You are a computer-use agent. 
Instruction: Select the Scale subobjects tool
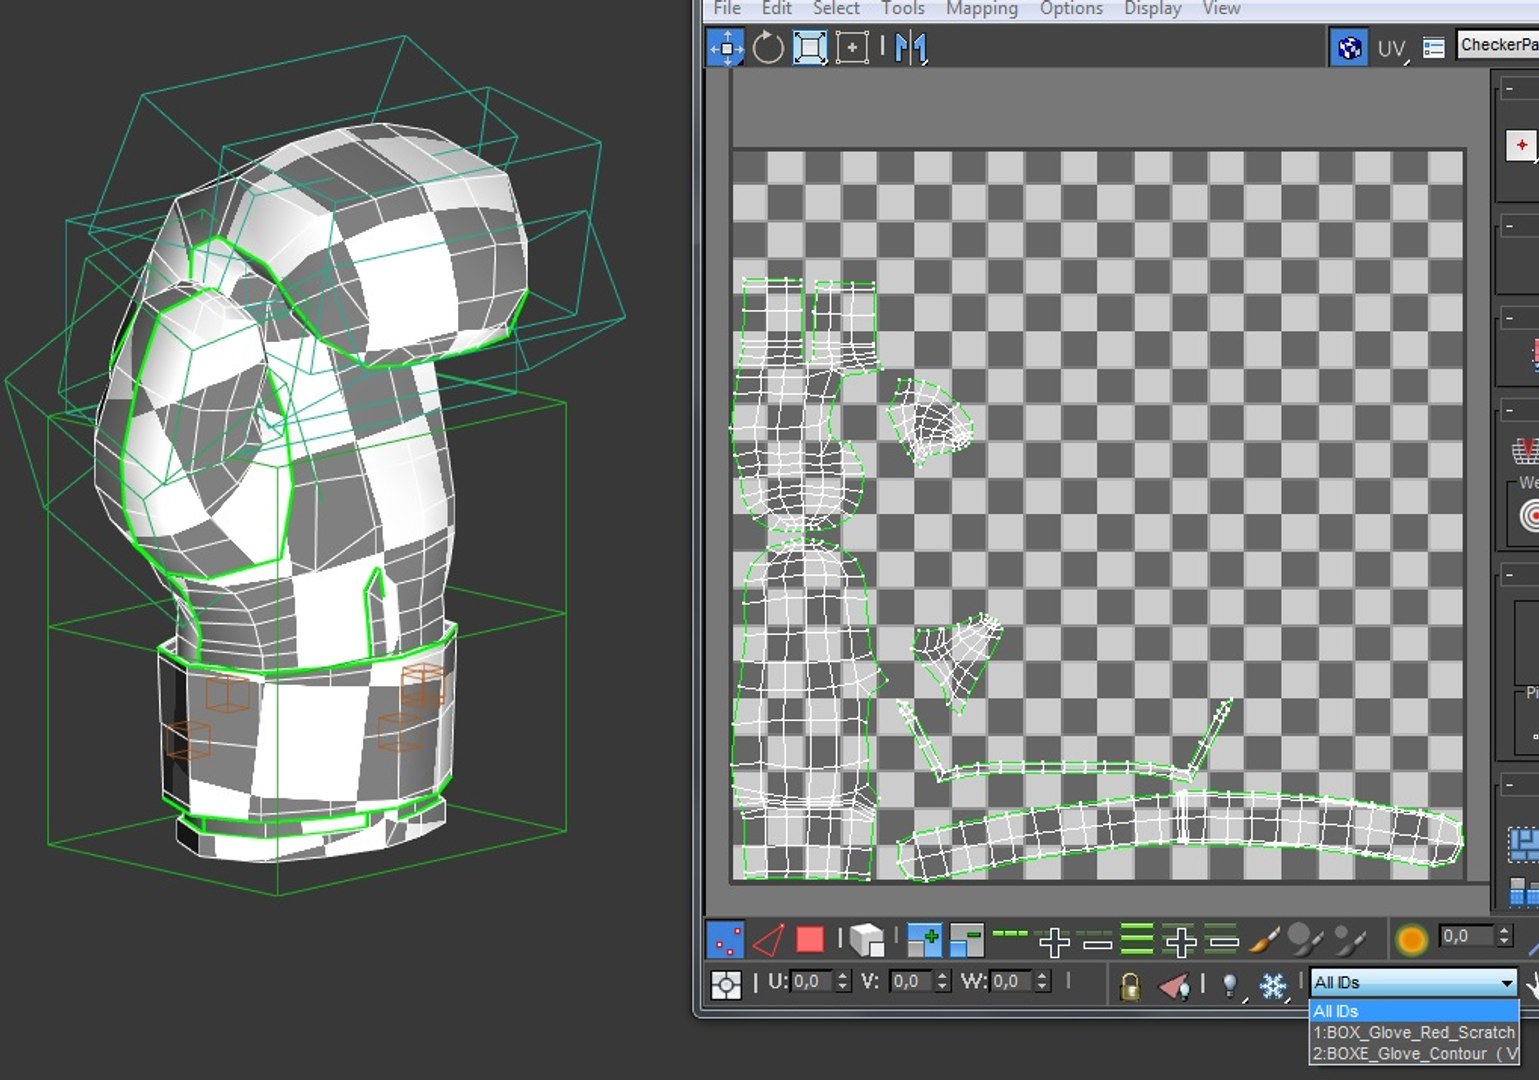809,47
